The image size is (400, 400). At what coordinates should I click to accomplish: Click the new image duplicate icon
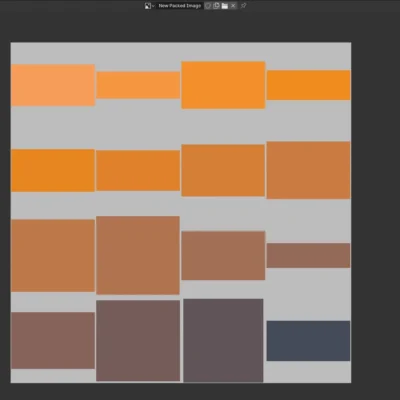click(216, 6)
